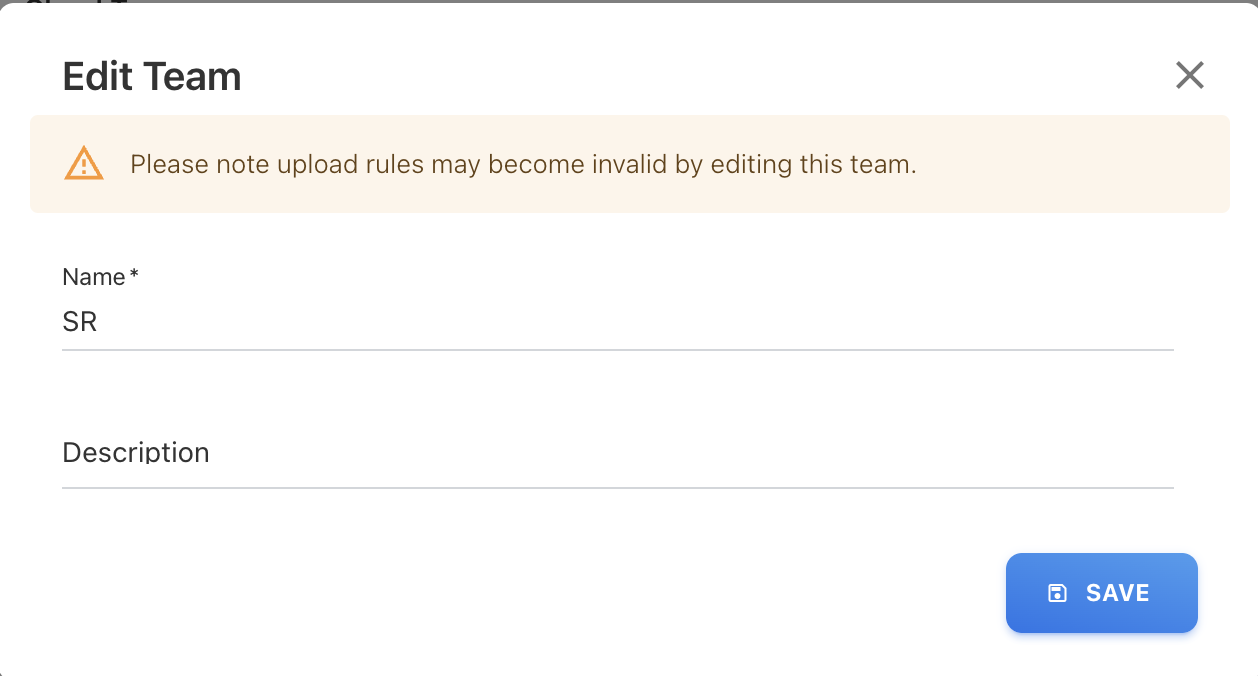Click the required asterisk next to Name
Image resolution: width=1258 pixels, height=676 pixels.
(134, 276)
